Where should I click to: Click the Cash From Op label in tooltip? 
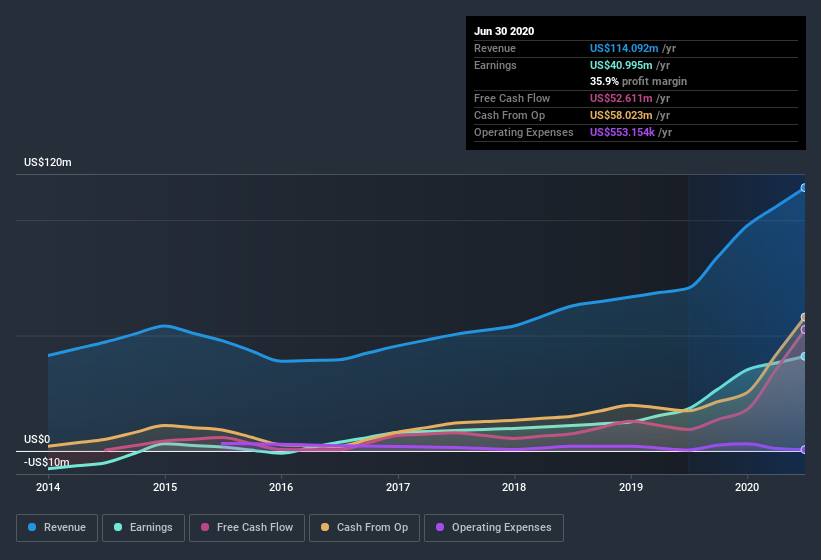[x=509, y=115]
